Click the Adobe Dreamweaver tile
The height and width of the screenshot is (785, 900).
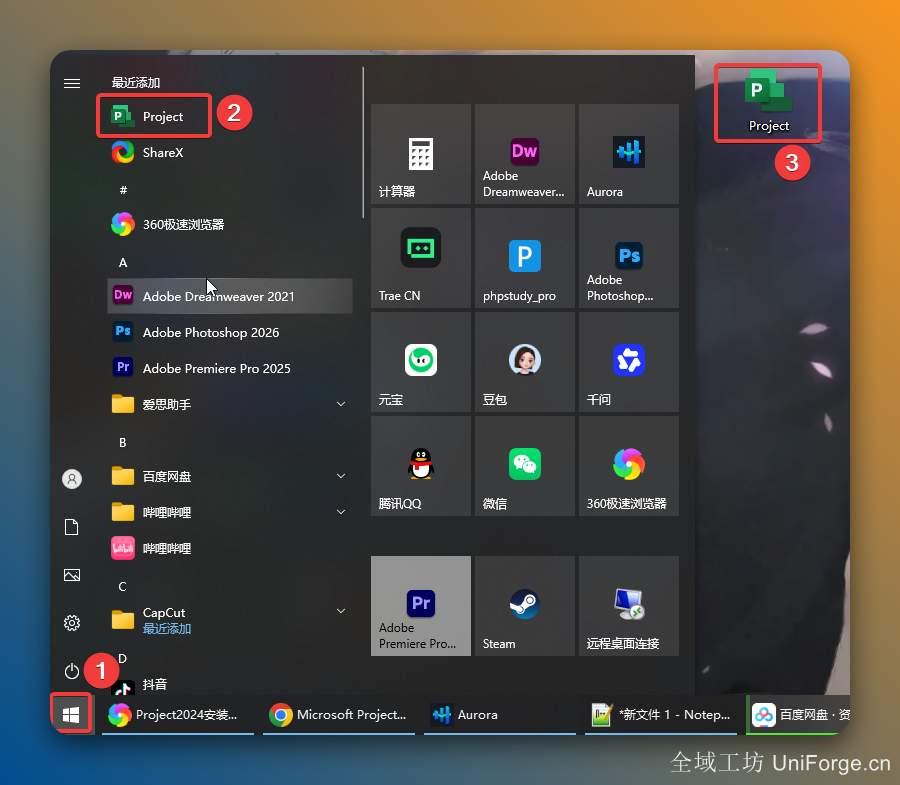click(525, 154)
